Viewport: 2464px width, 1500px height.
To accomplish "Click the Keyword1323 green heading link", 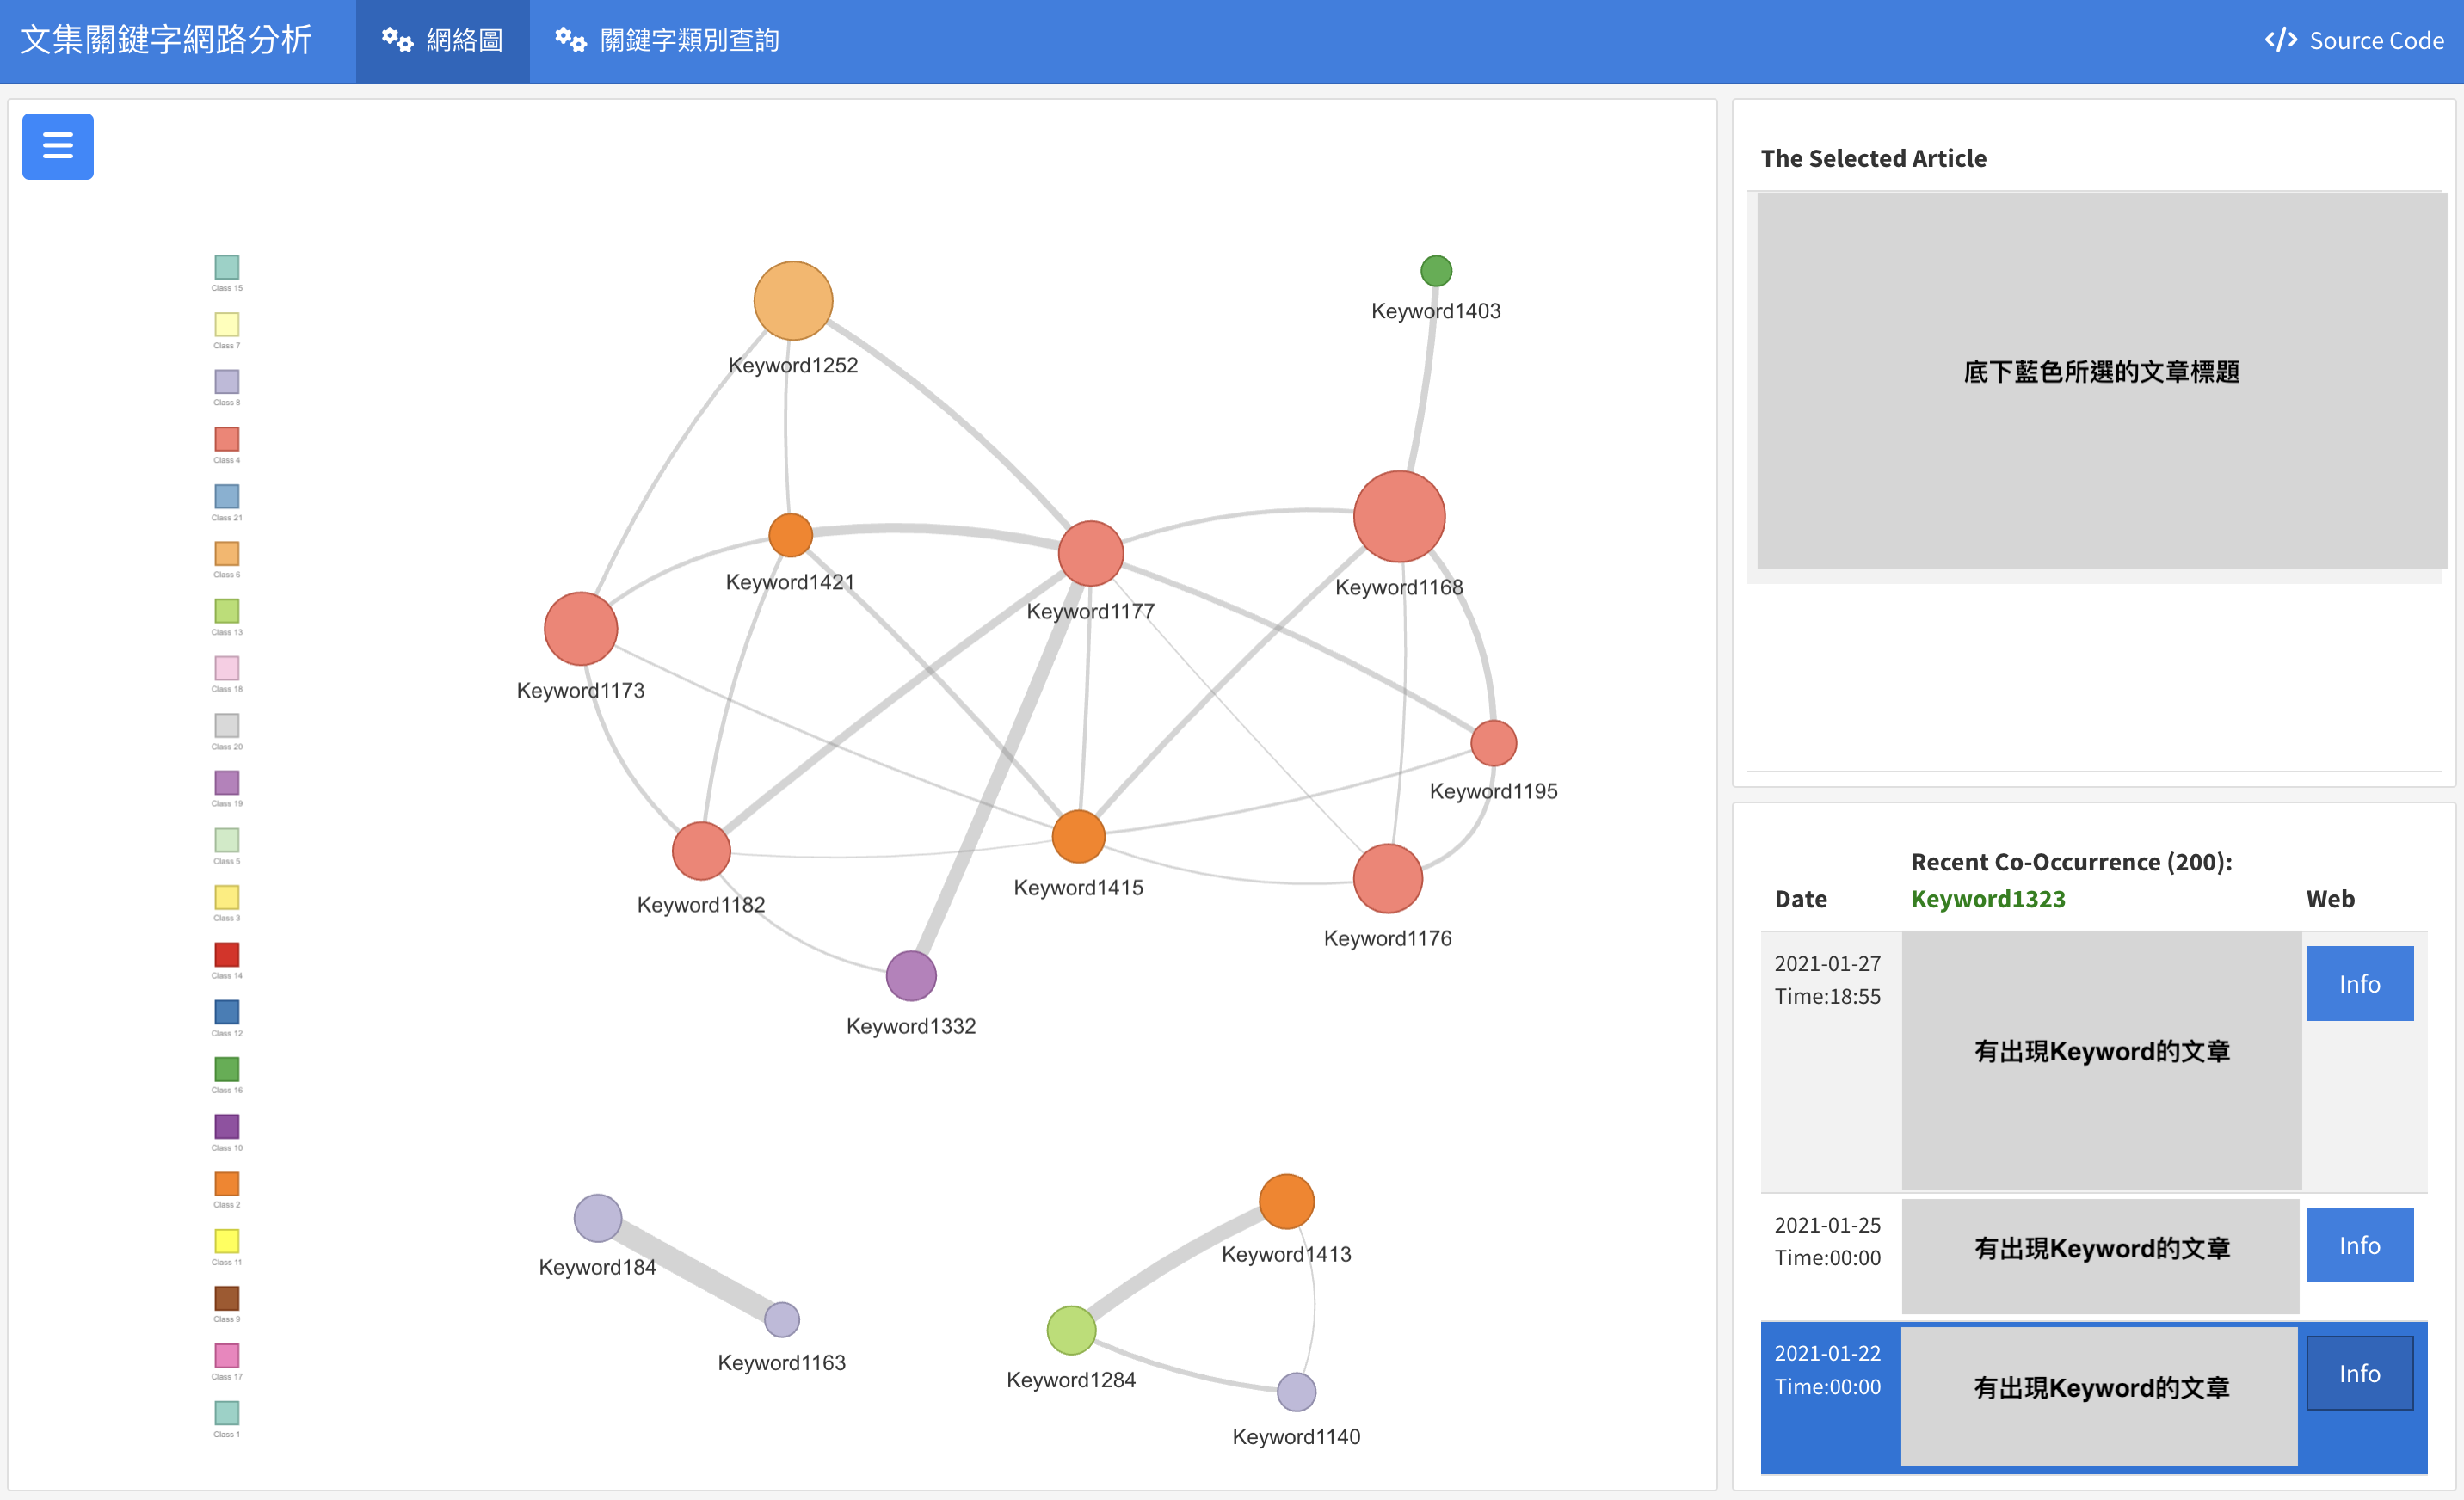I will [x=1987, y=898].
